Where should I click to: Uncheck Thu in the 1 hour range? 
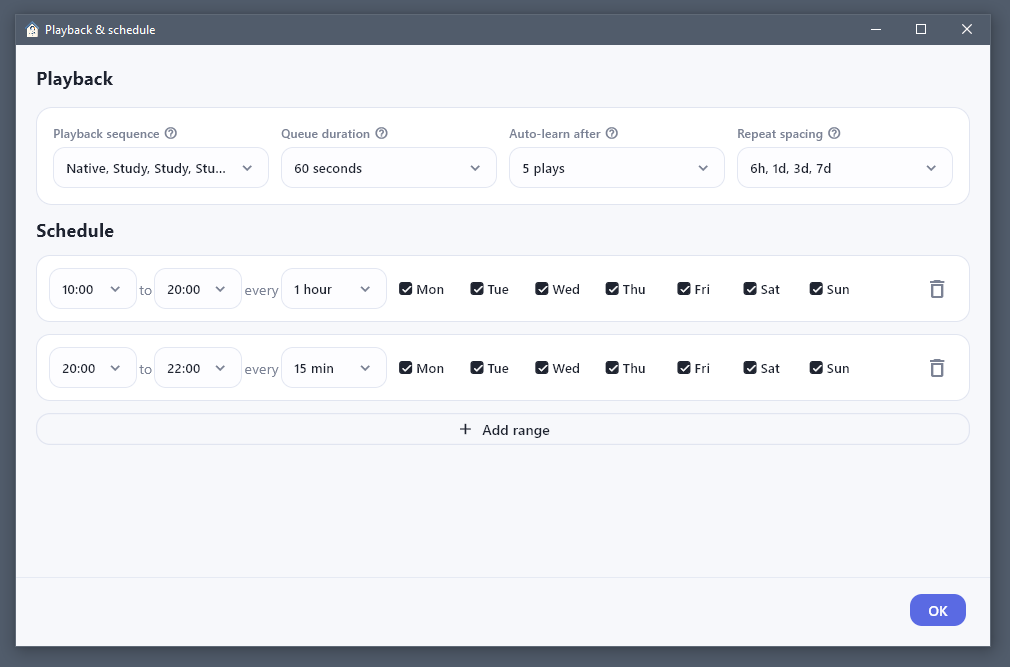(612, 289)
